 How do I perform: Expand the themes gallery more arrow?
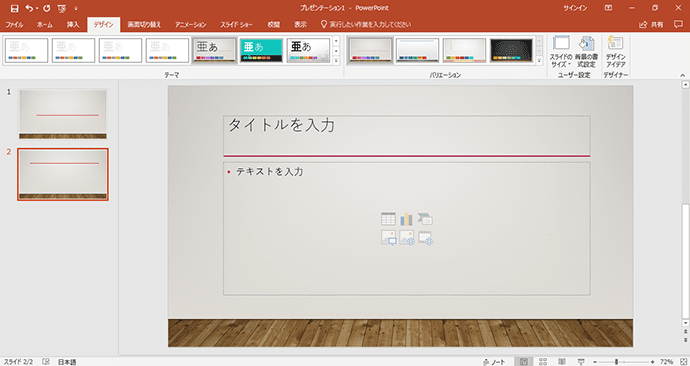336,61
